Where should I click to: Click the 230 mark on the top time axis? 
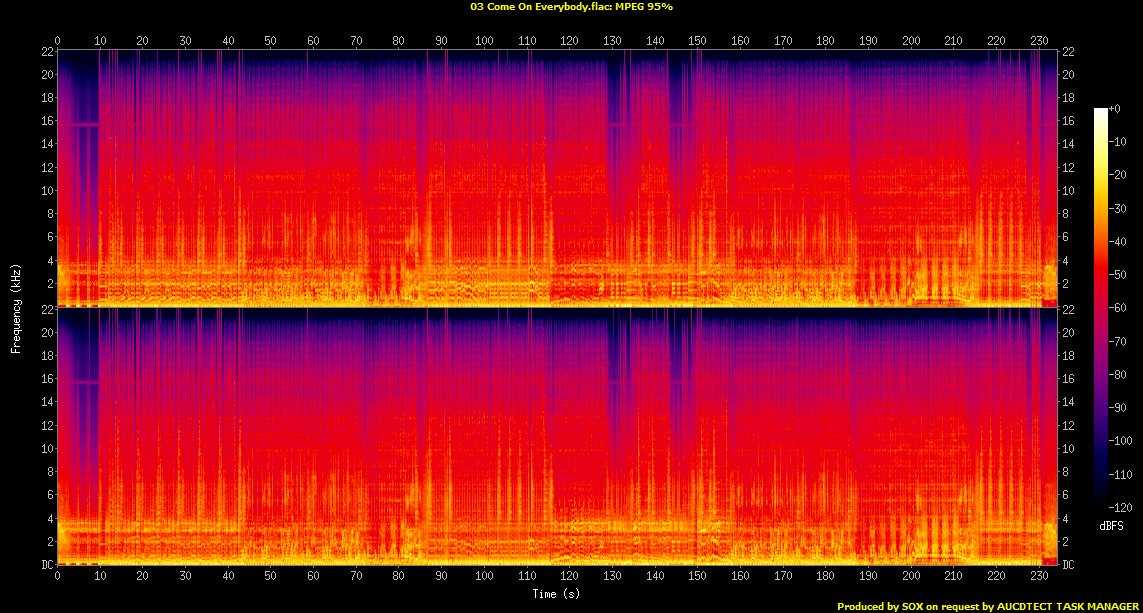1039,40
